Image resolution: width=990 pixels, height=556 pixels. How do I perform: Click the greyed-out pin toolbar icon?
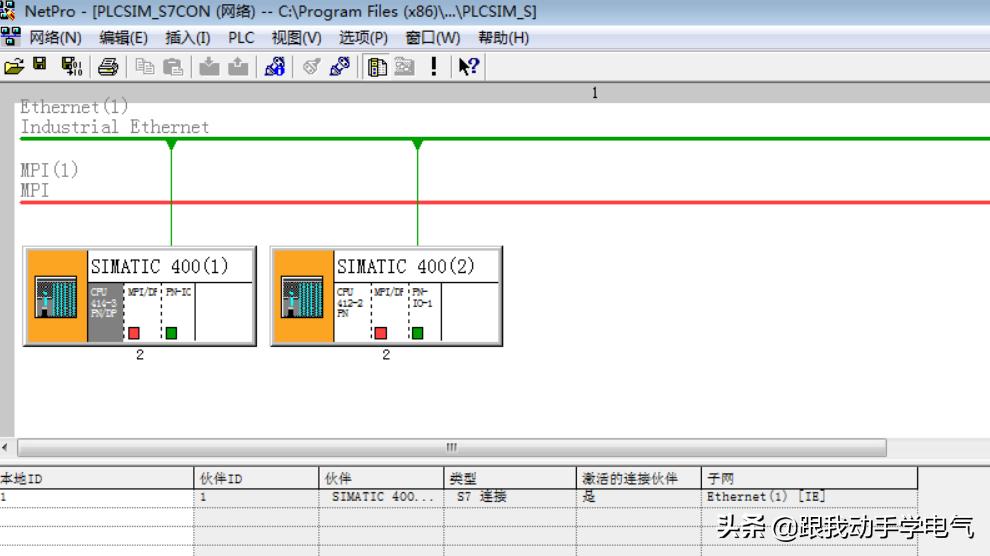pyautogui.click(x=311, y=66)
